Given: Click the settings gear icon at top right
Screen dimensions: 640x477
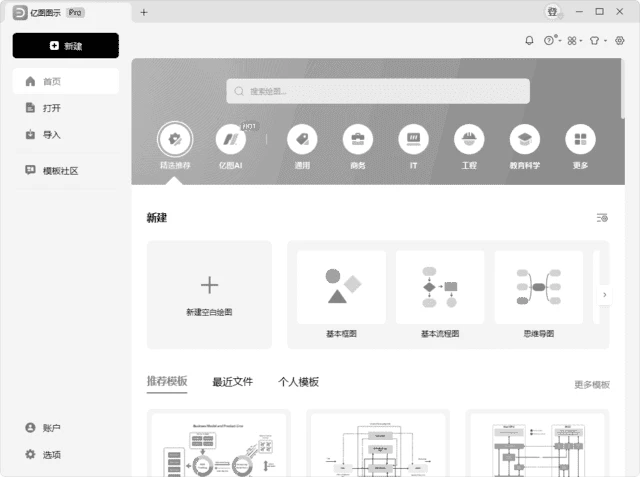Looking at the screenshot, I should click(x=620, y=40).
